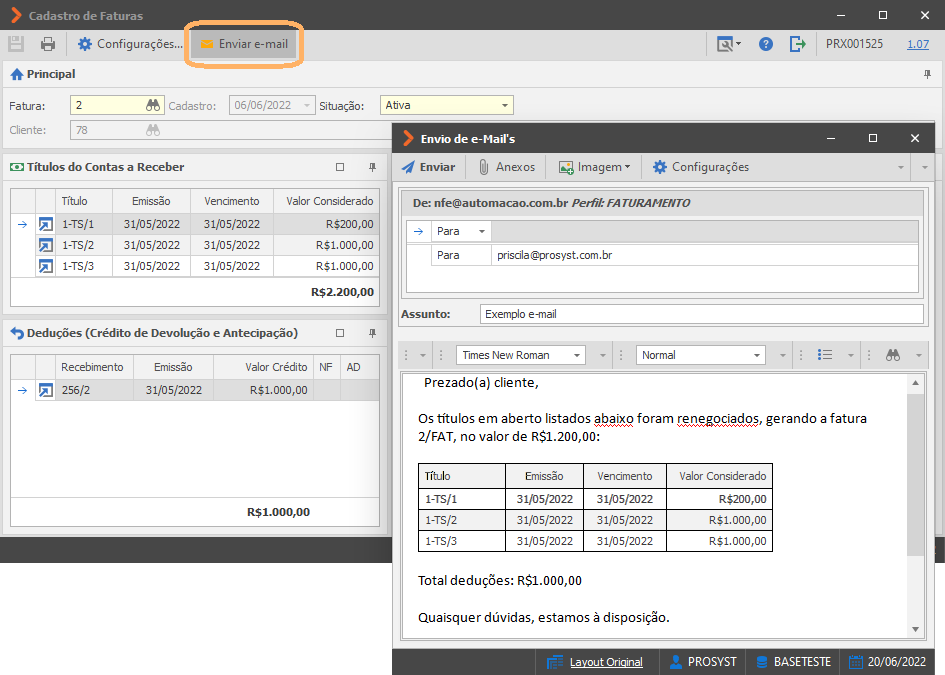
Task: Click the blue help question mark icon
Action: [765, 44]
